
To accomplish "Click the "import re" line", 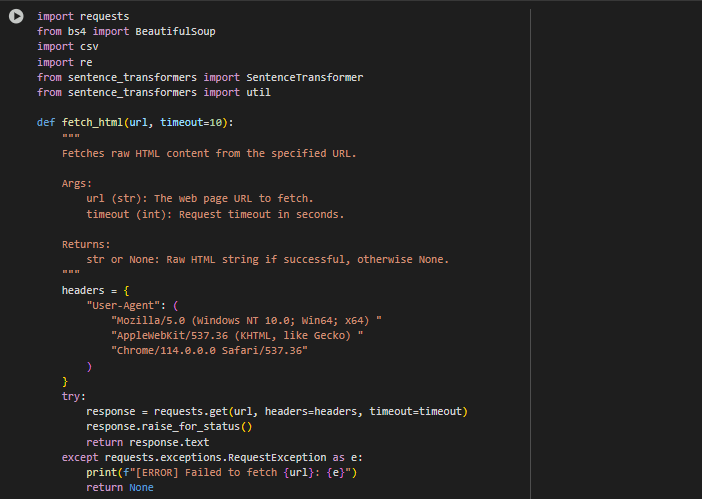I will pos(64,62).
